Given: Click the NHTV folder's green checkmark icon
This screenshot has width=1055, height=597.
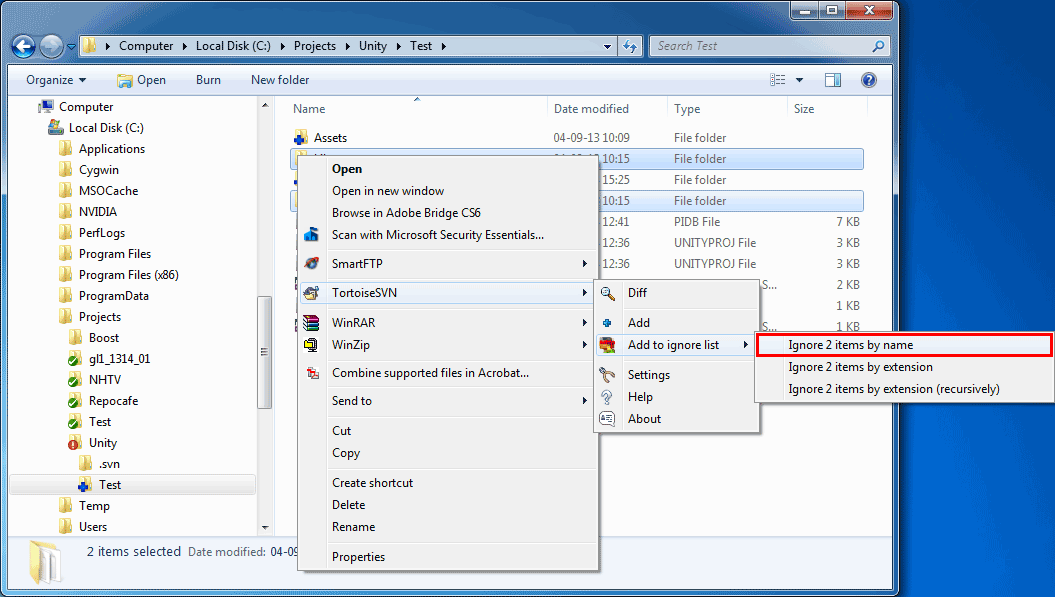Looking at the screenshot, I should [x=74, y=380].
